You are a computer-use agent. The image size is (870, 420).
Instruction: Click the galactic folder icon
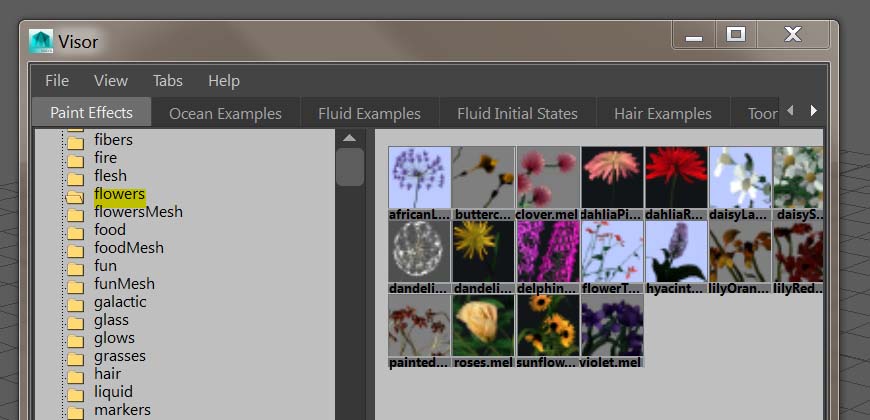75,305
